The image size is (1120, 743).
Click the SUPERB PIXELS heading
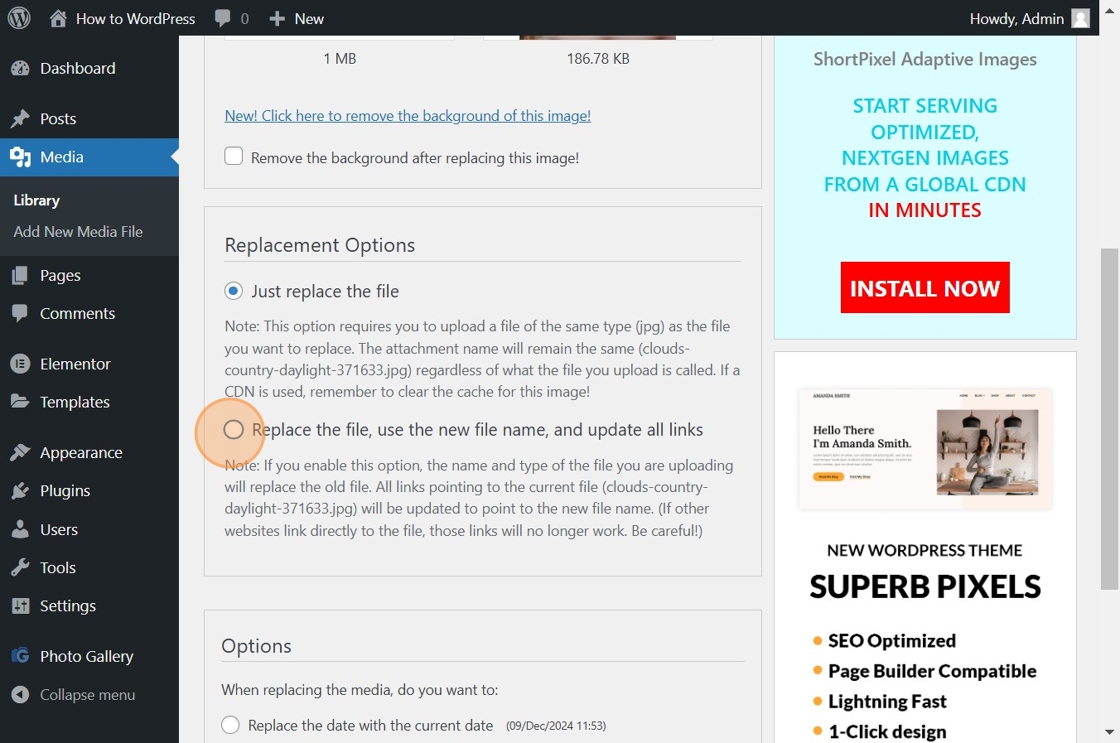pos(925,587)
